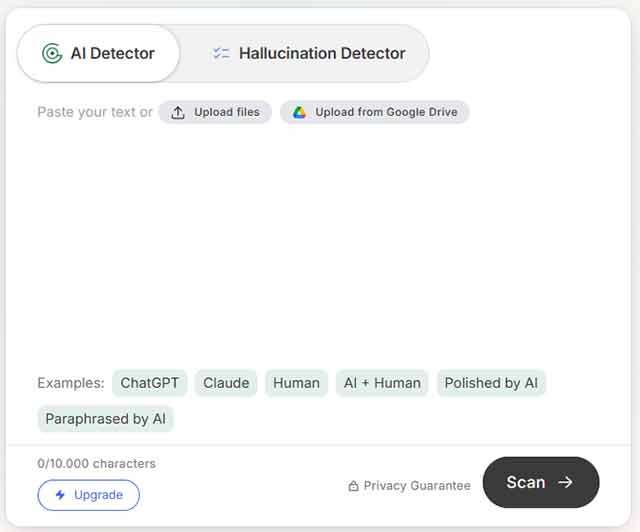
Task: Click the 0/10,000 characters counter
Action: [96, 463]
